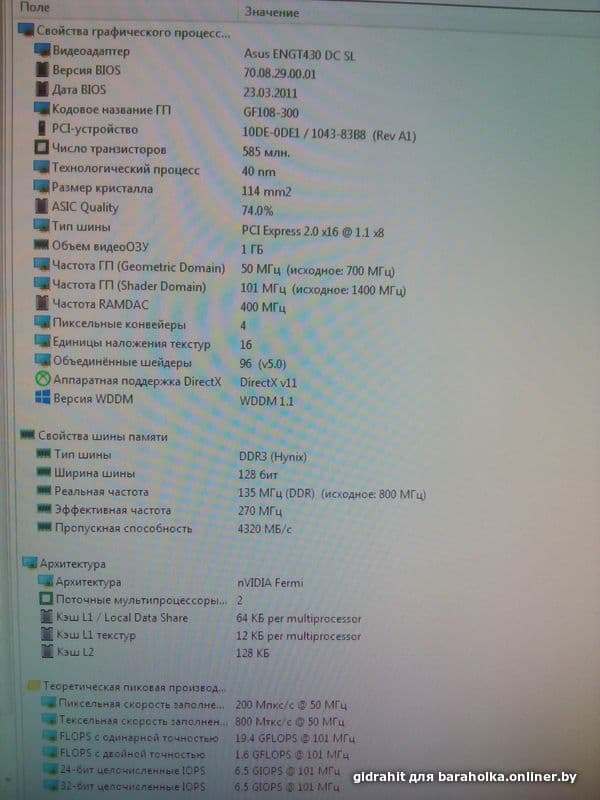Click the chip icon beside Версия BIOS
600x800 pixels.
tap(42, 69)
